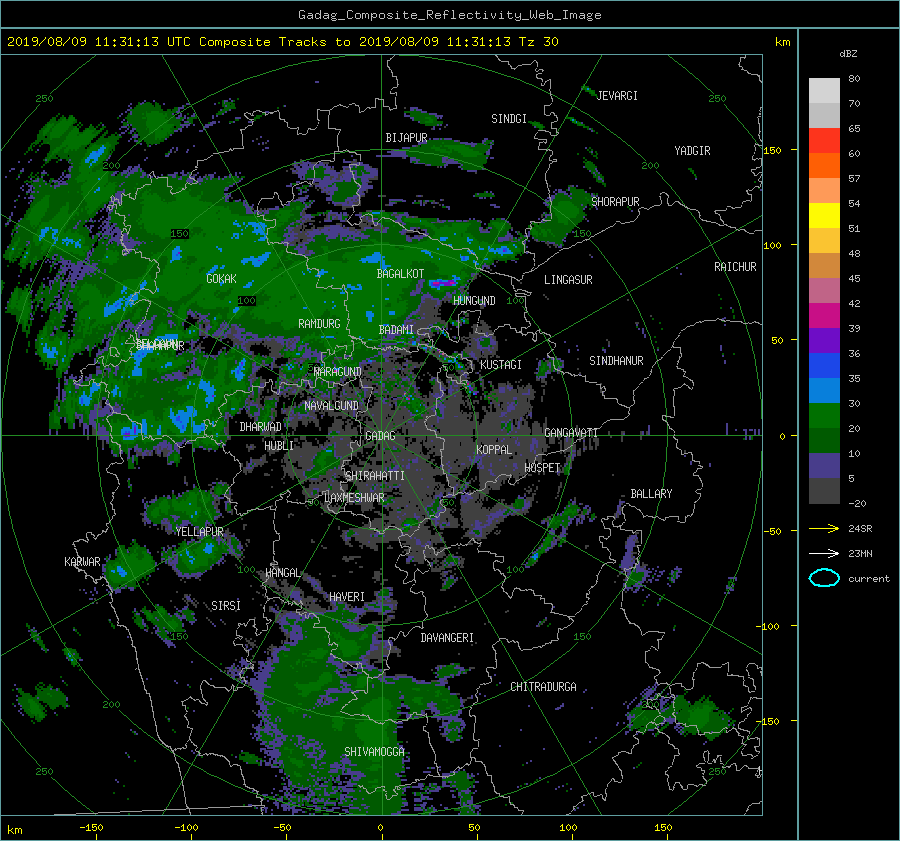This screenshot has height=841, width=900.
Task: Click the 0 tick on the bottom axis
Action: [380, 828]
